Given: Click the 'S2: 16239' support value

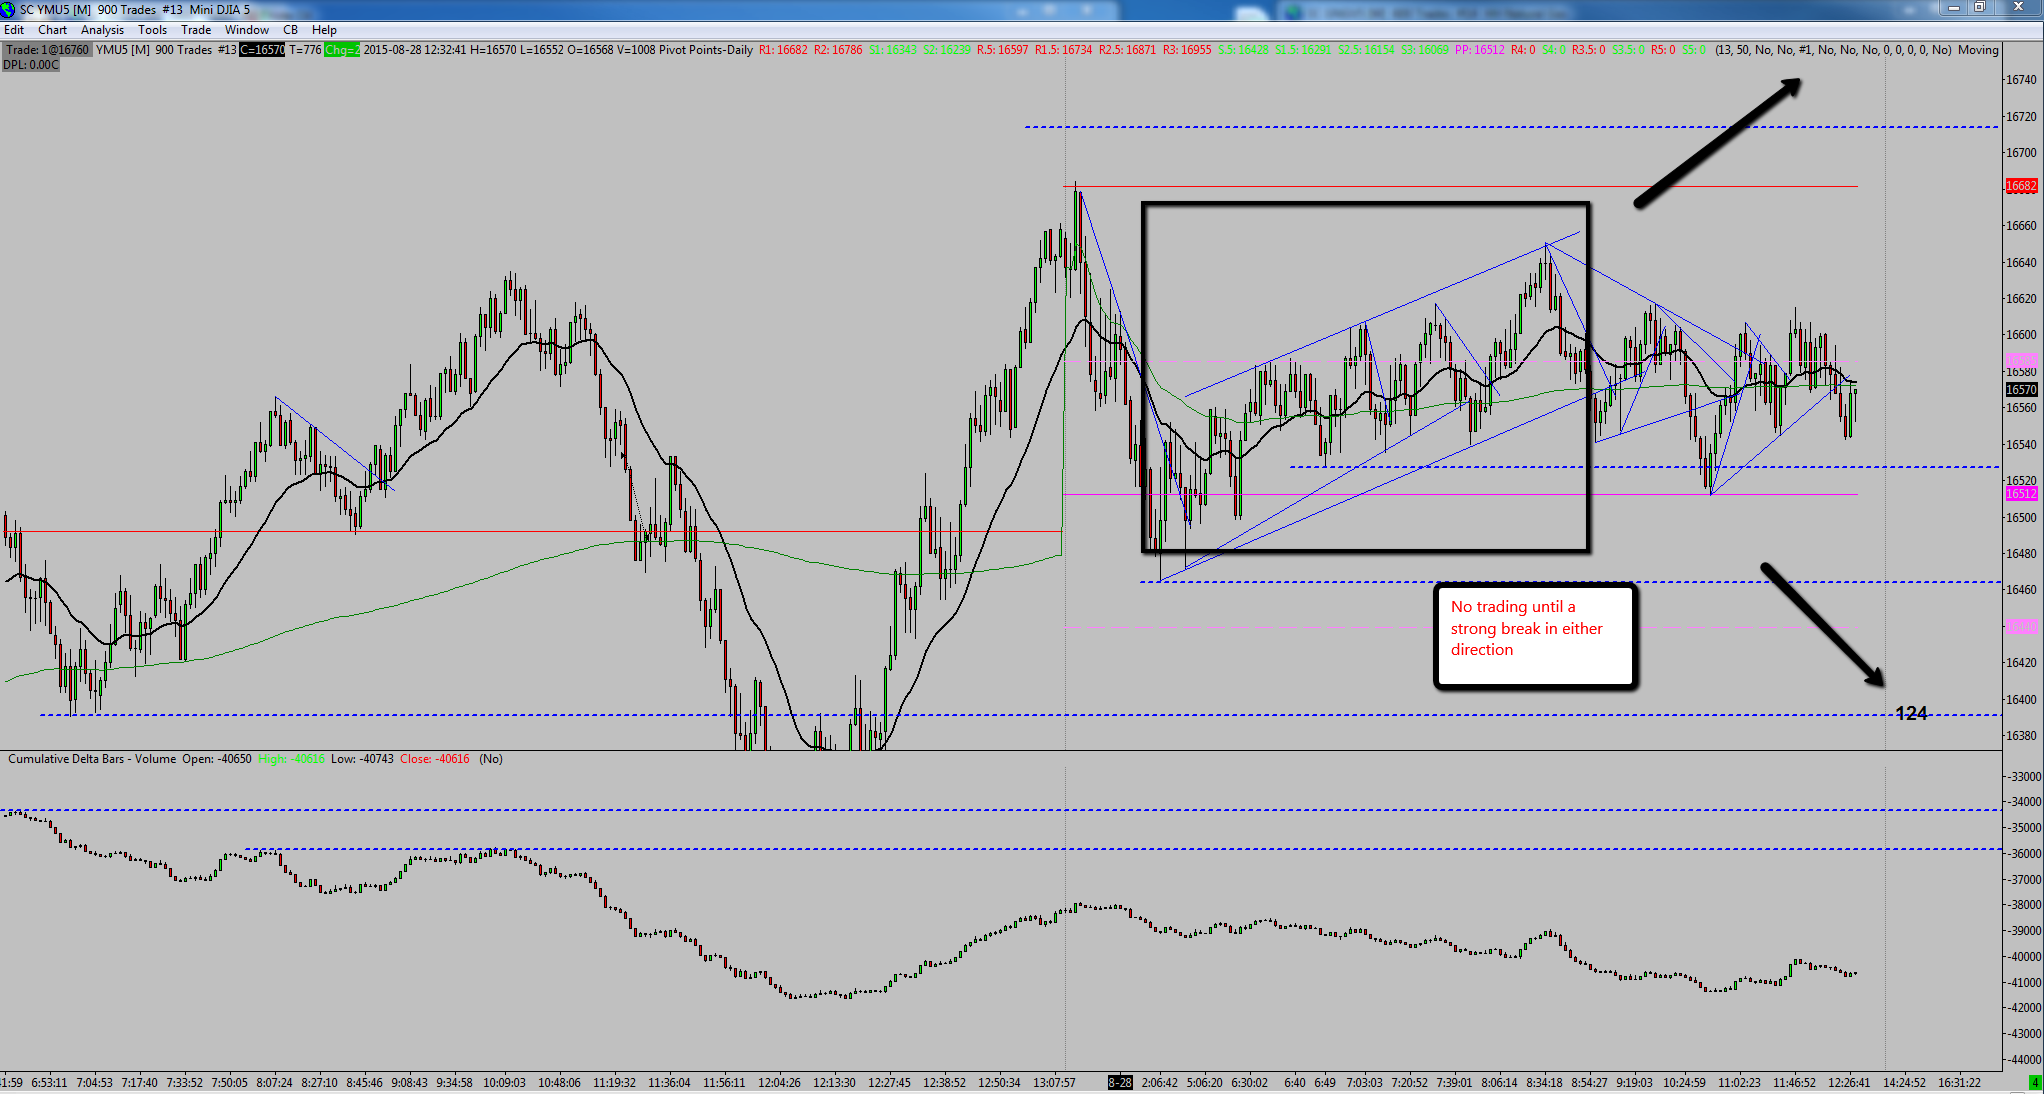Looking at the screenshot, I should 946,50.
